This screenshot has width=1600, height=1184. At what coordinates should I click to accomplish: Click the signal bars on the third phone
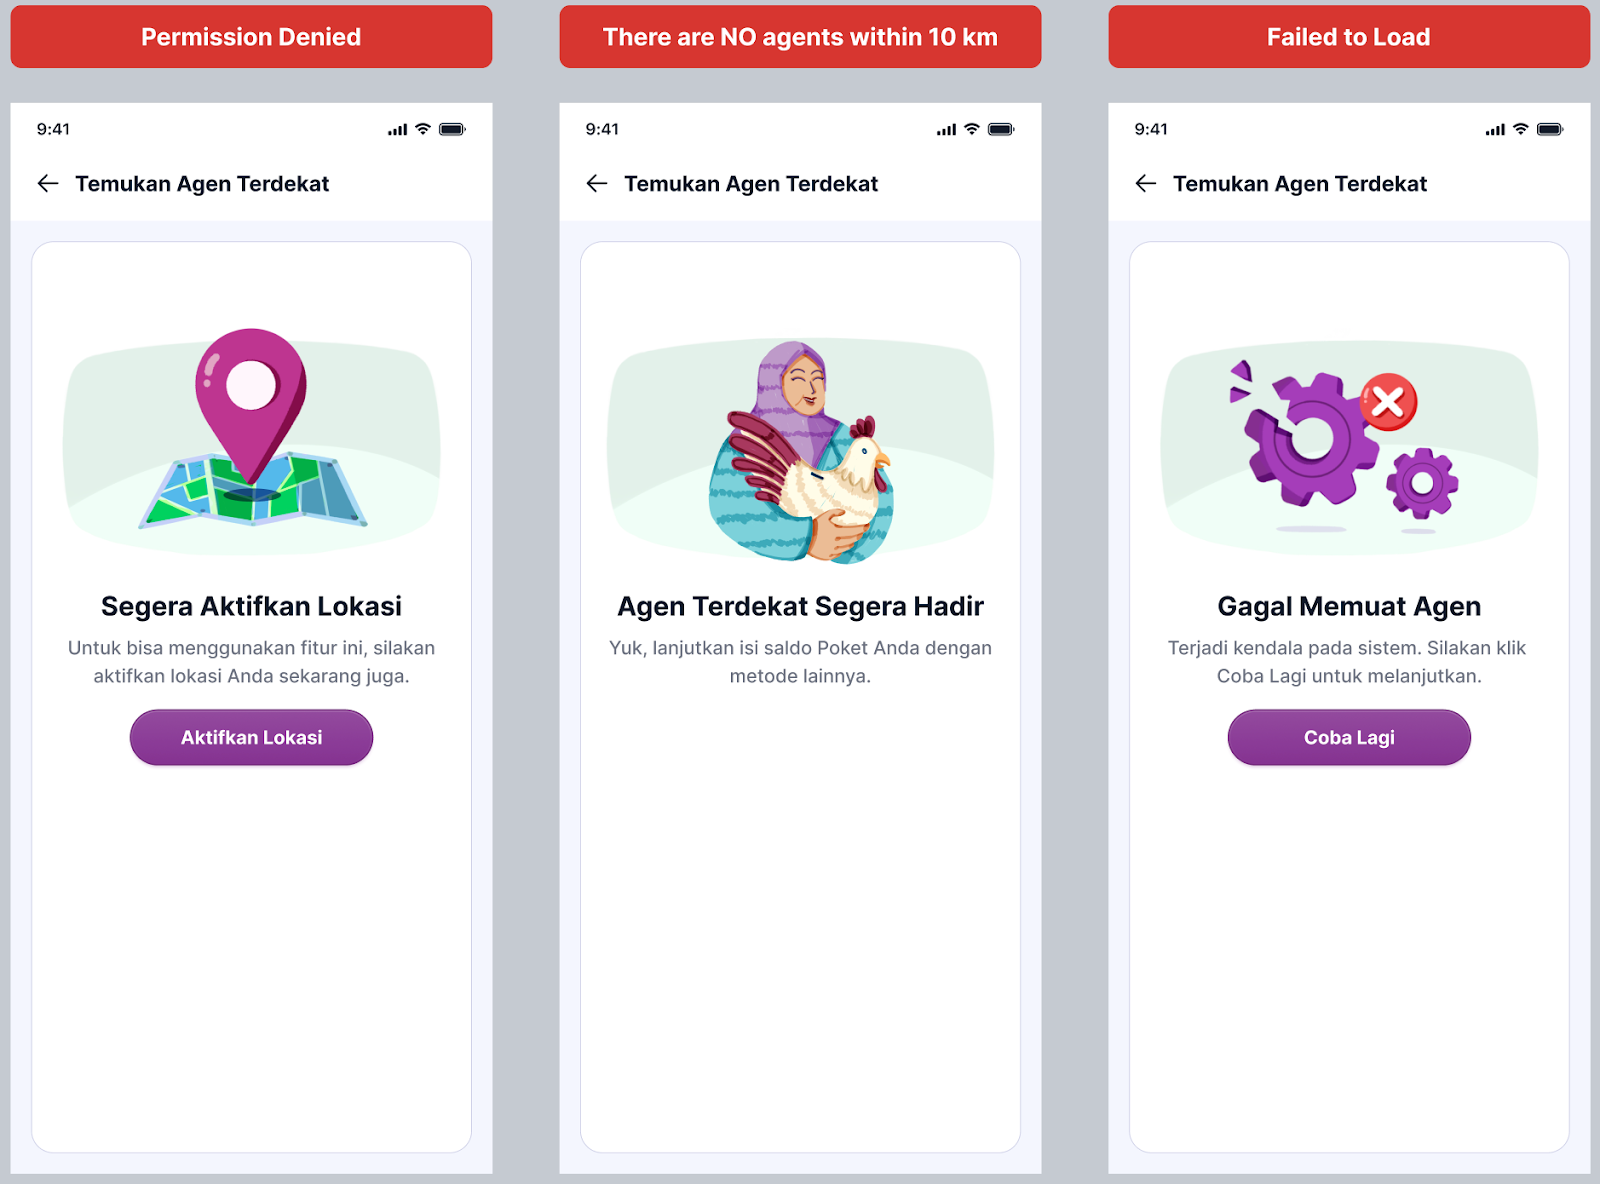click(x=1495, y=129)
